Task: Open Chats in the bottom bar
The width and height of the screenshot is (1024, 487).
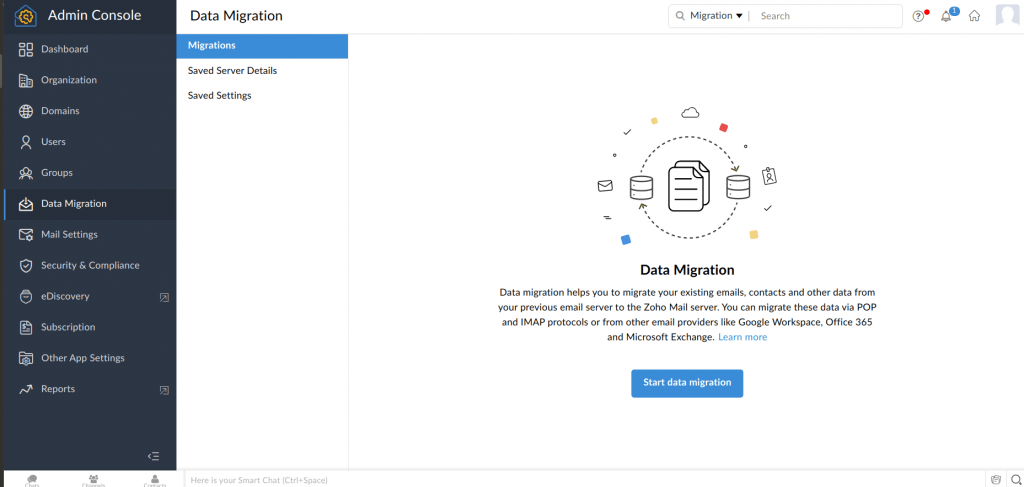Action: pos(33,480)
